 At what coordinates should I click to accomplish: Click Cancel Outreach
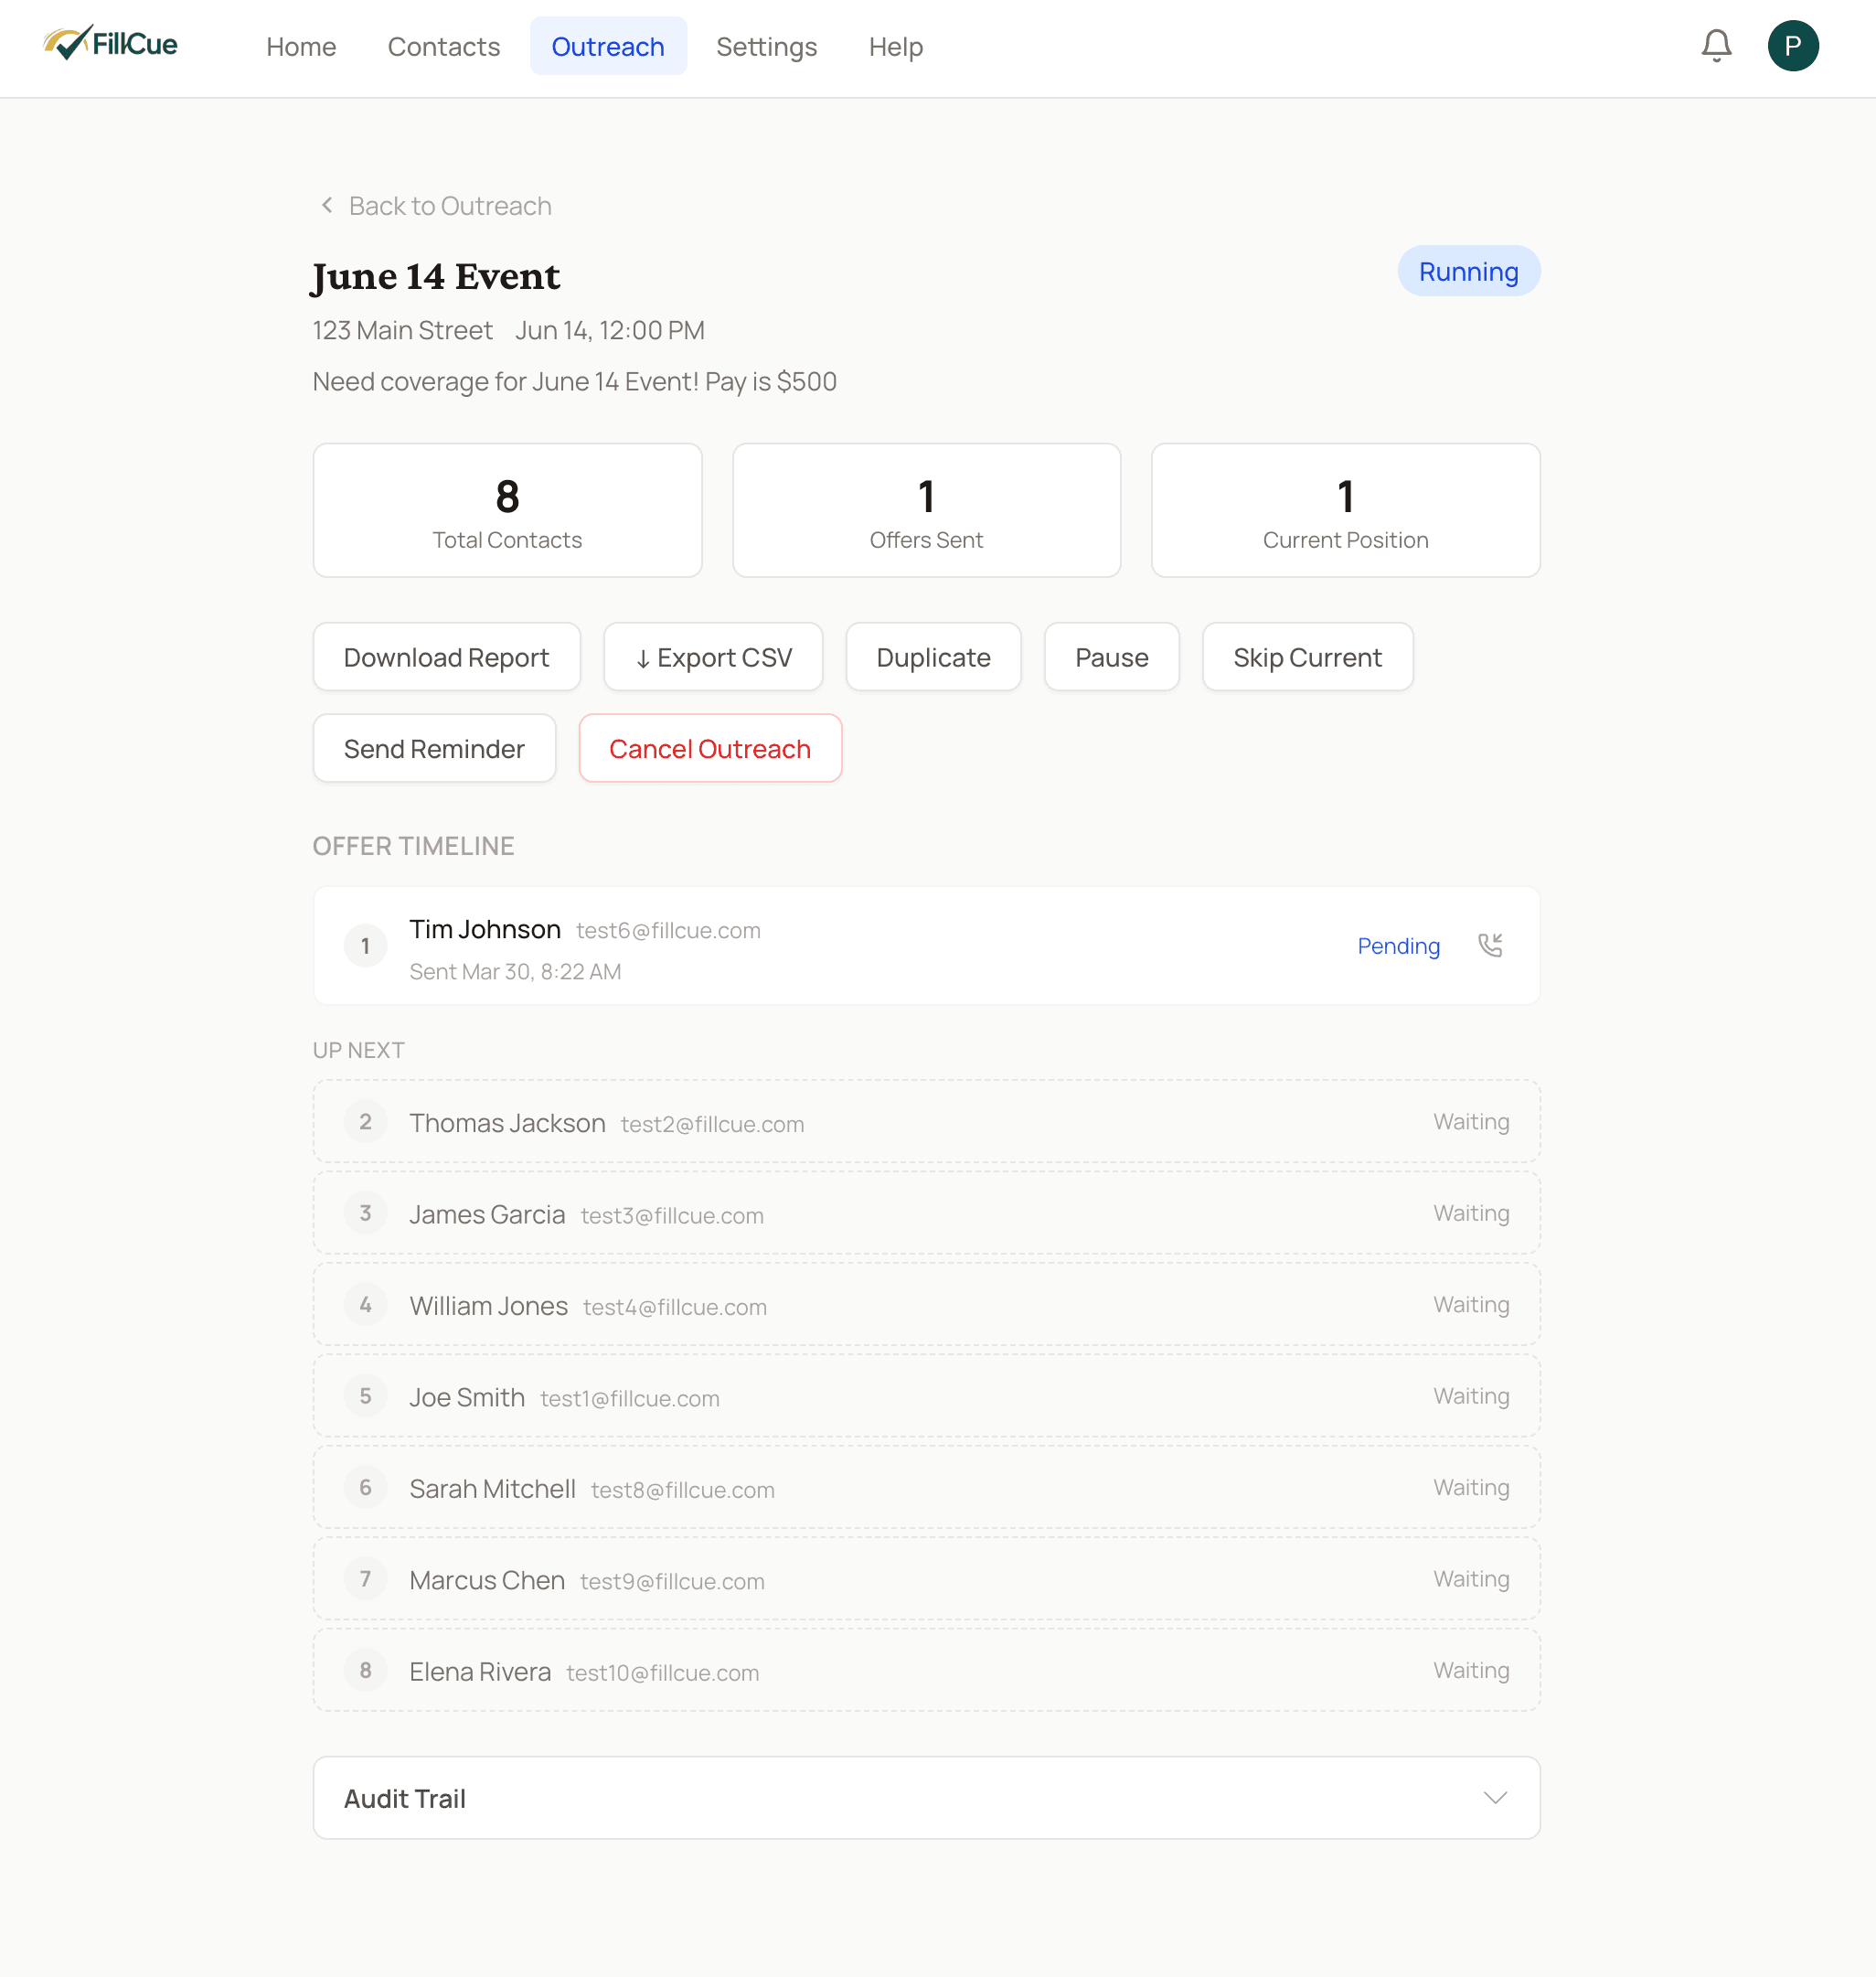click(x=710, y=748)
